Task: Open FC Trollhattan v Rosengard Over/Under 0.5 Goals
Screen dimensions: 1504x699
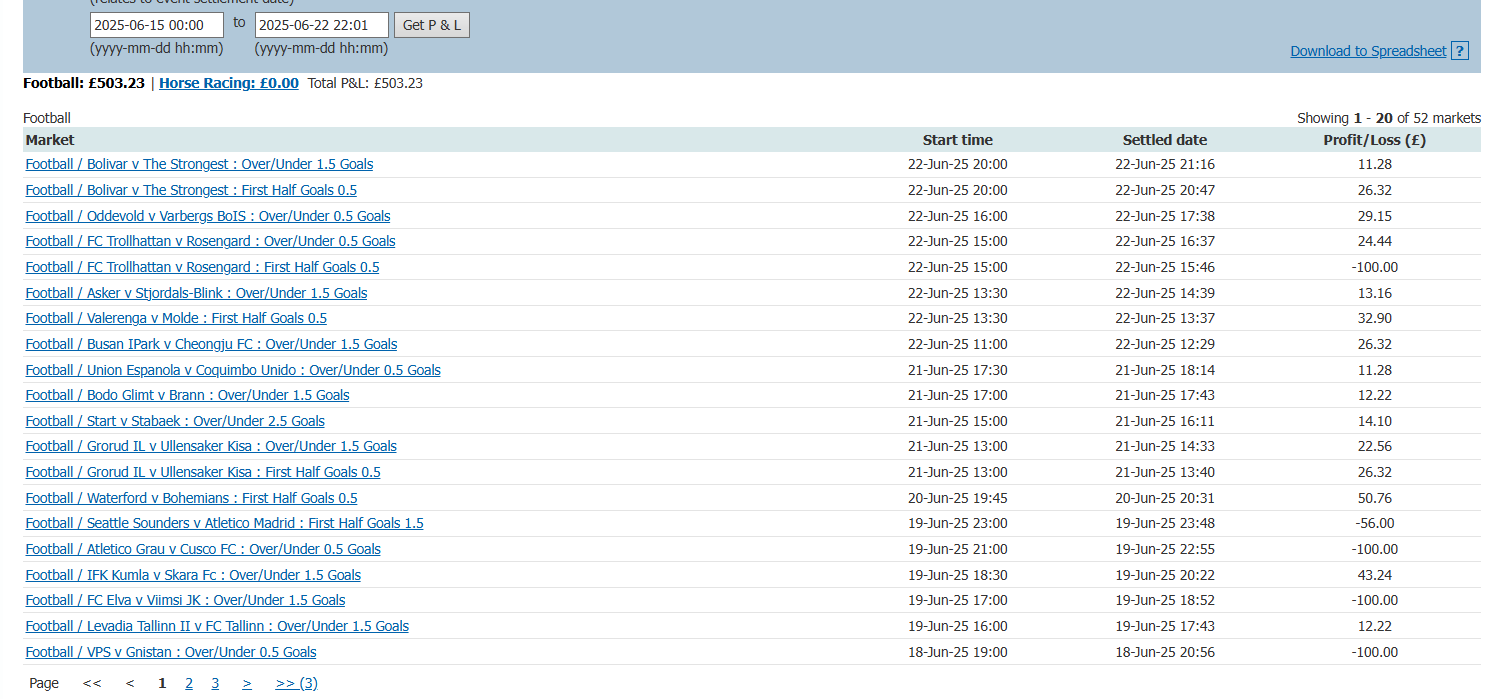Action: 210,241
